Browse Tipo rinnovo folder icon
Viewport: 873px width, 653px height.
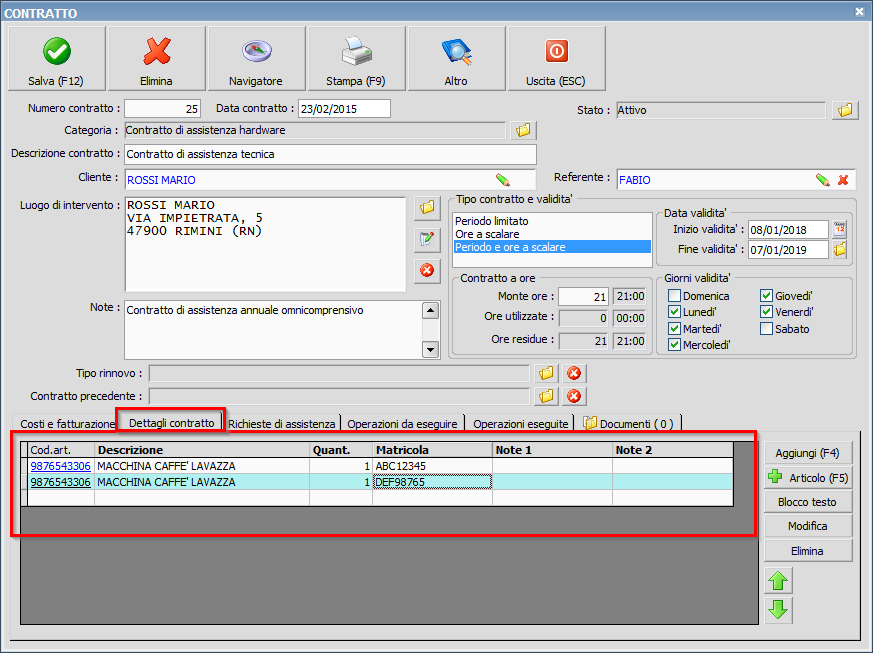[546, 373]
